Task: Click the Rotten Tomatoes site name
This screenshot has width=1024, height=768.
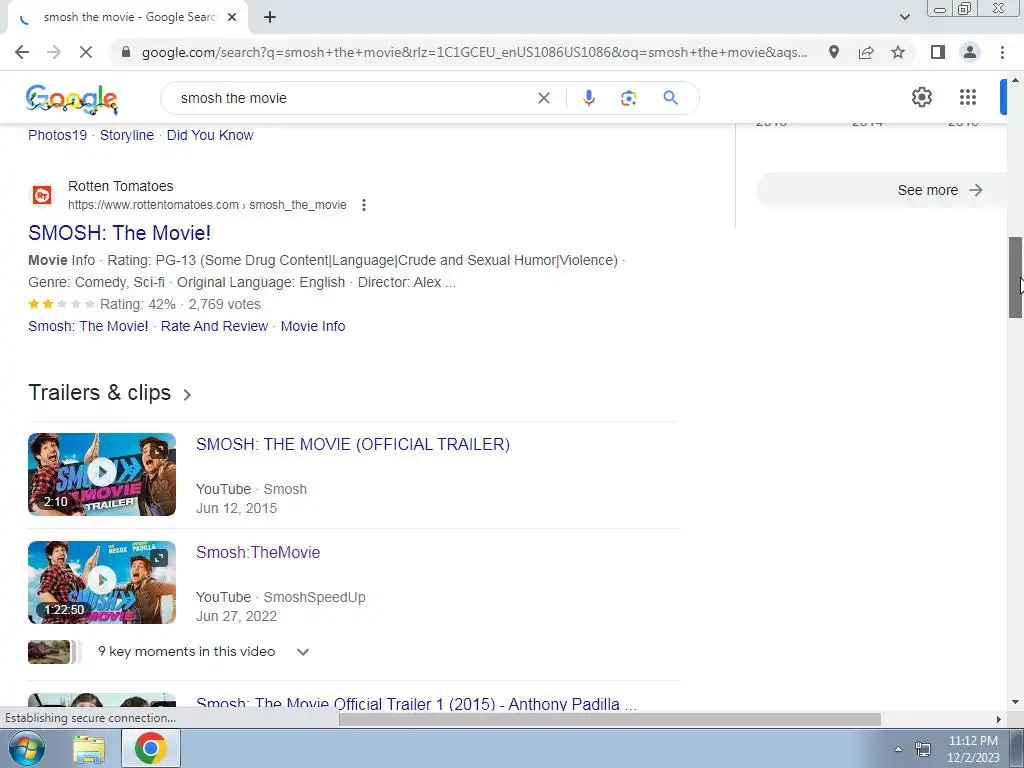Action: [x=120, y=186]
